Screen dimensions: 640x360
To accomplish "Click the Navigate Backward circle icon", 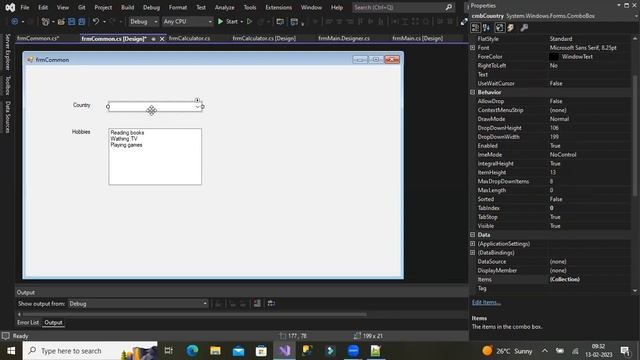I will pos(15,21).
